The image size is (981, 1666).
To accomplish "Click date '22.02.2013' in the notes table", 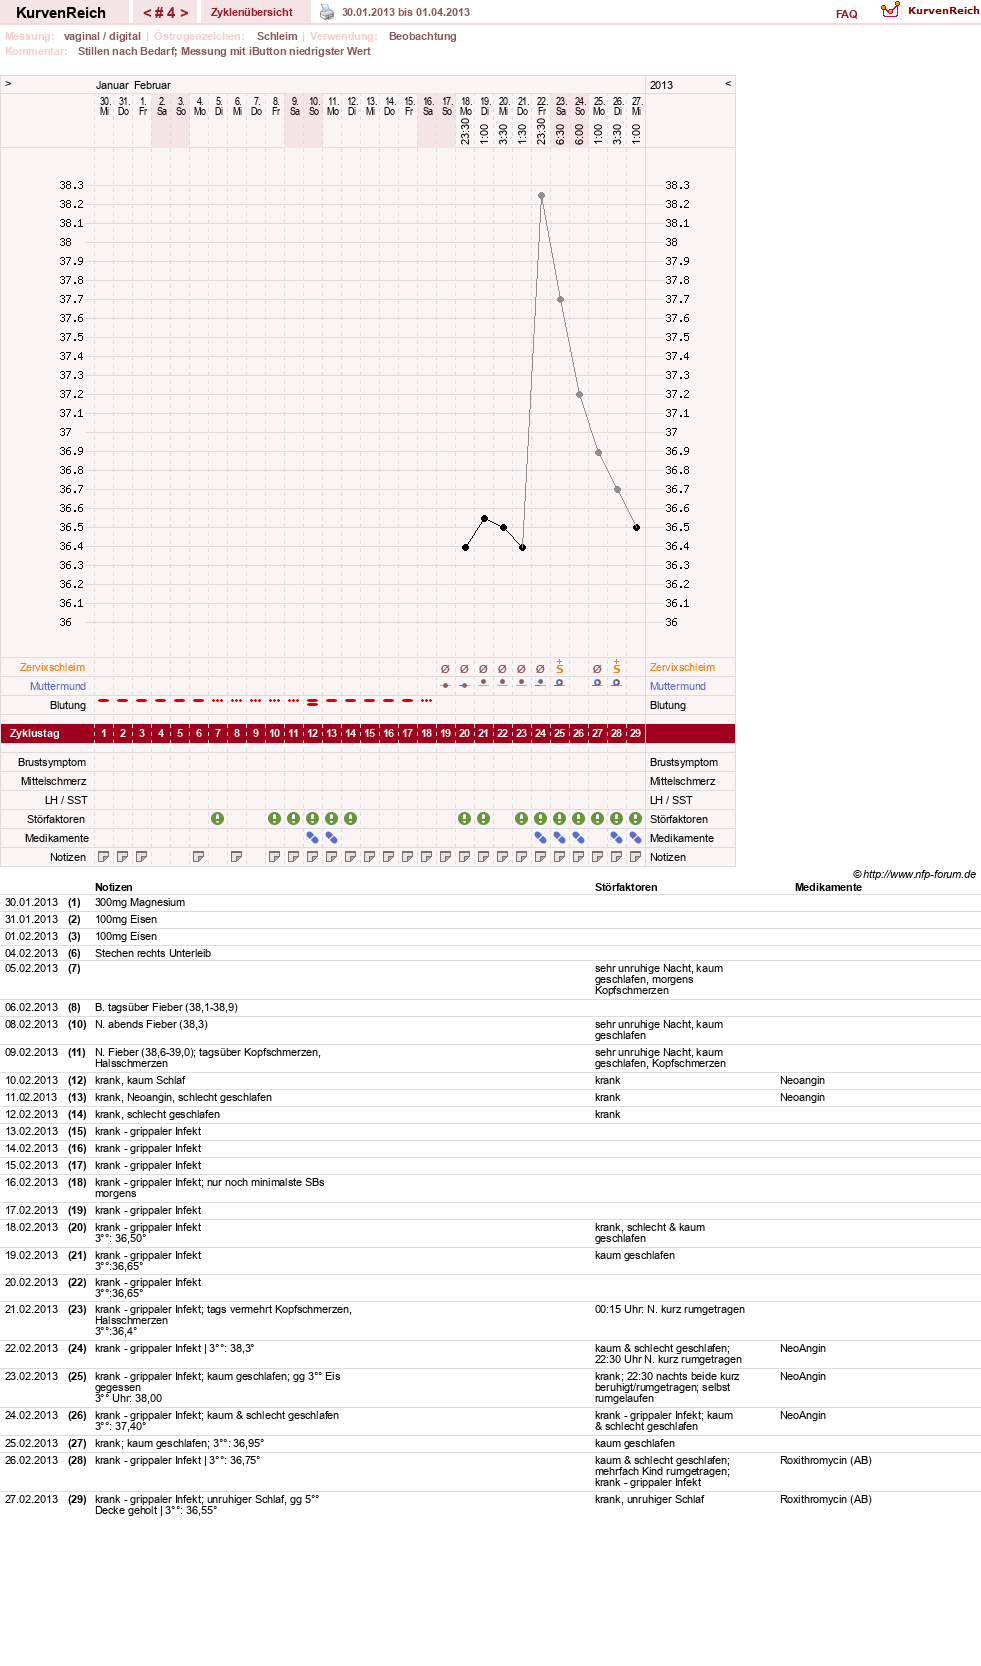I will [x=31, y=1349].
